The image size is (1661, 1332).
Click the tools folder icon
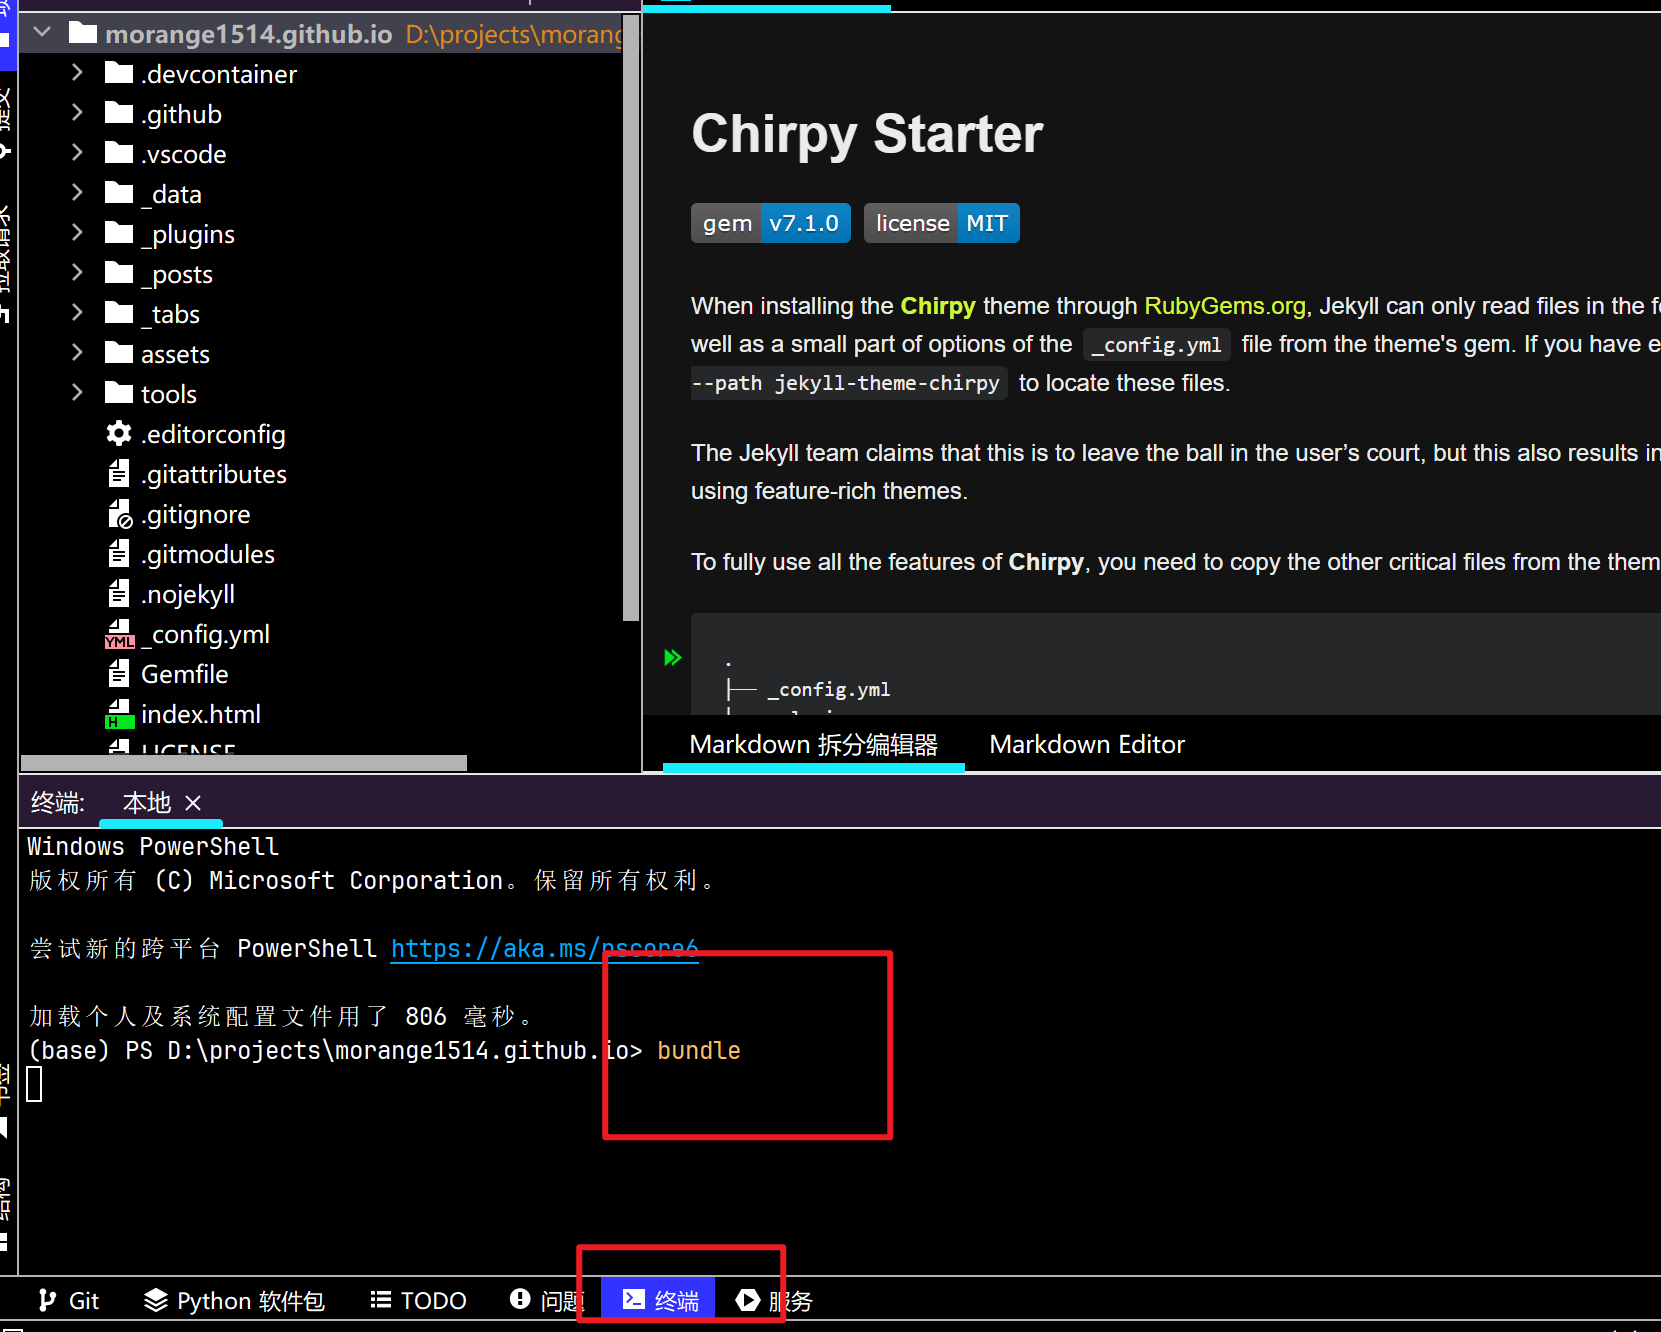(119, 392)
